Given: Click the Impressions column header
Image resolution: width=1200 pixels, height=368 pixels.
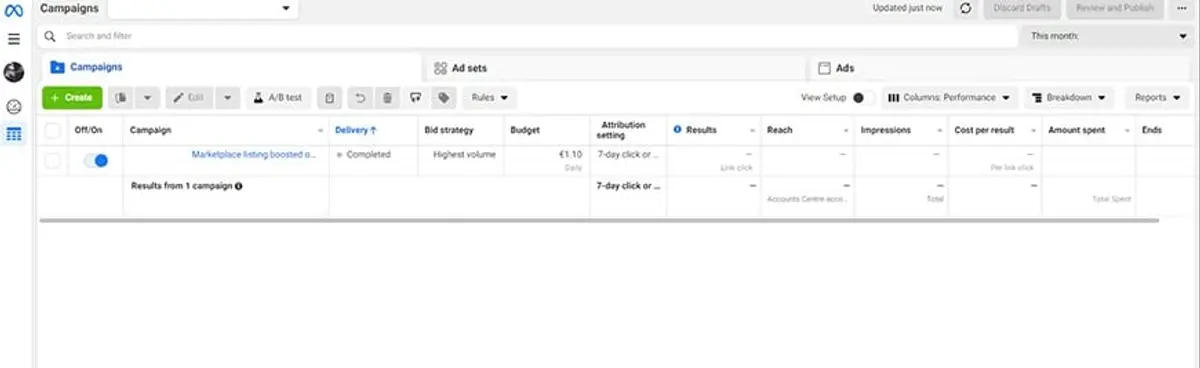Looking at the screenshot, I should tap(885, 130).
